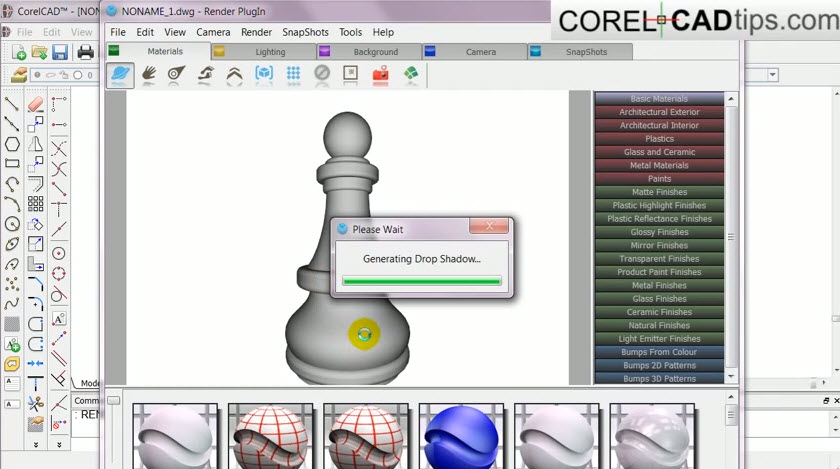This screenshot has height=469, width=840.
Task: Expand Matte Finishes category
Action: pyautogui.click(x=659, y=192)
